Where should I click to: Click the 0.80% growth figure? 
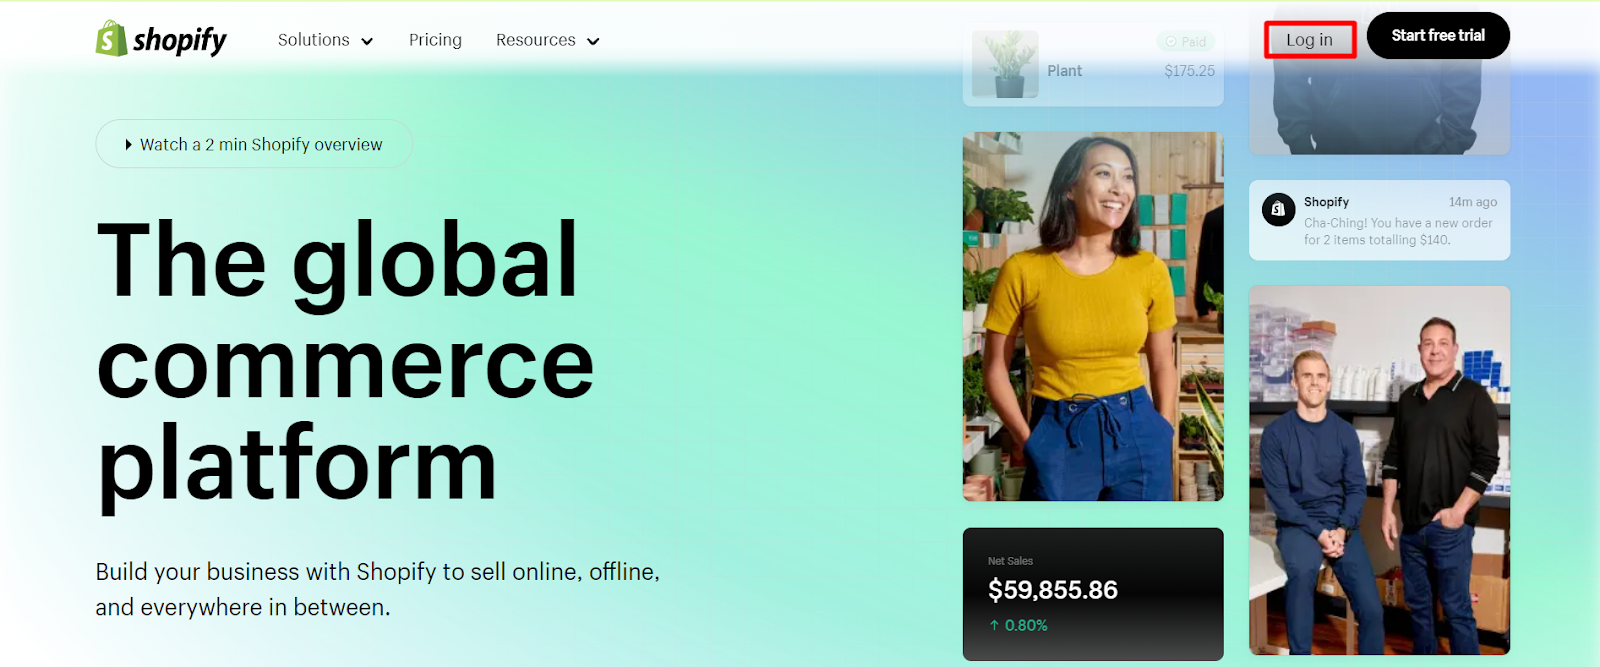[x=1026, y=625]
